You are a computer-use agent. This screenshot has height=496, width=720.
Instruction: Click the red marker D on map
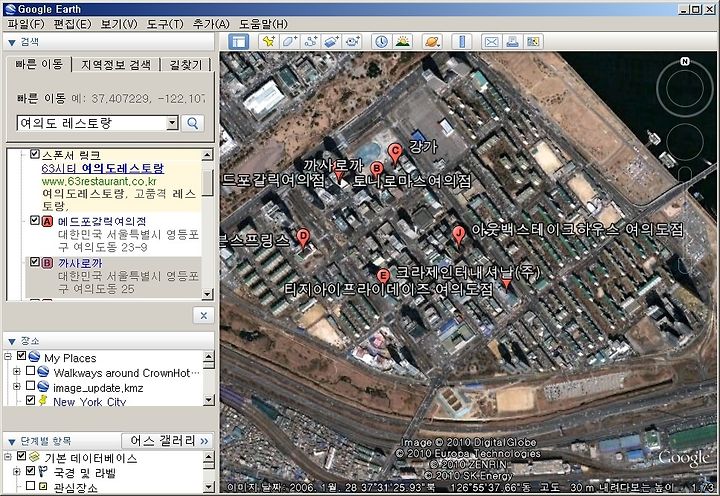click(x=303, y=238)
